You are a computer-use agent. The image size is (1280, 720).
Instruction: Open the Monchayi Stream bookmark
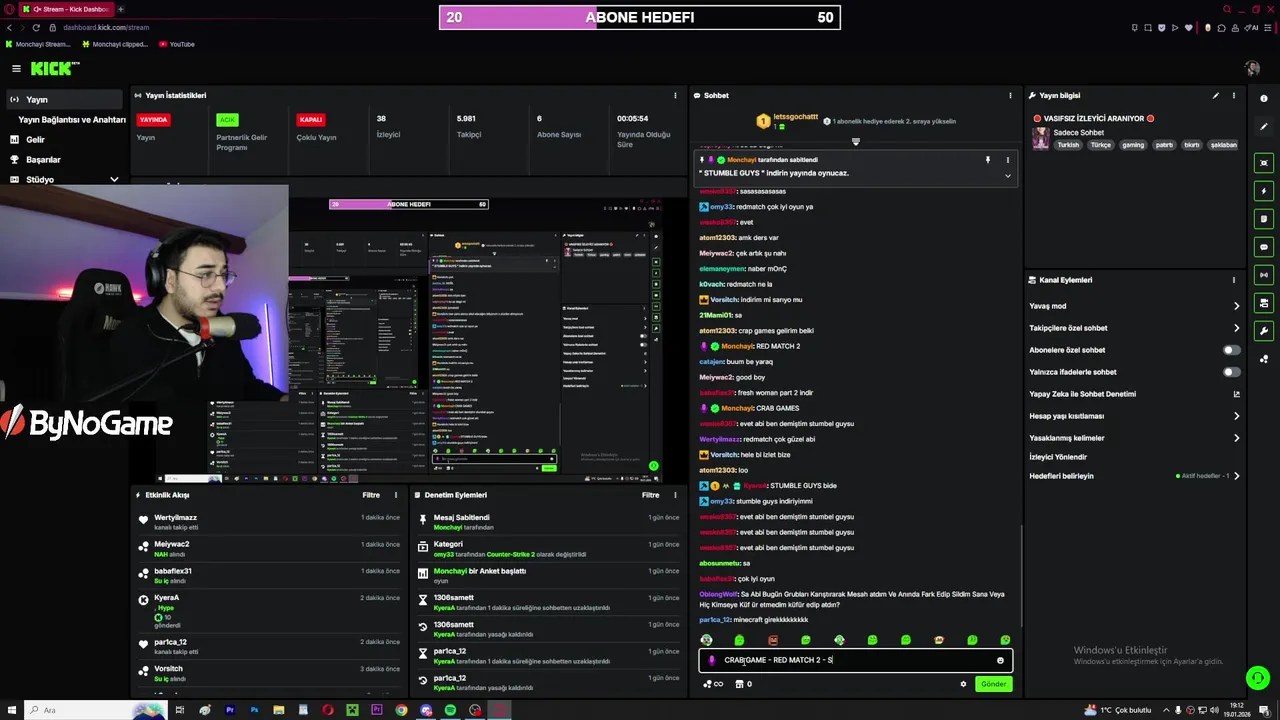point(38,44)
